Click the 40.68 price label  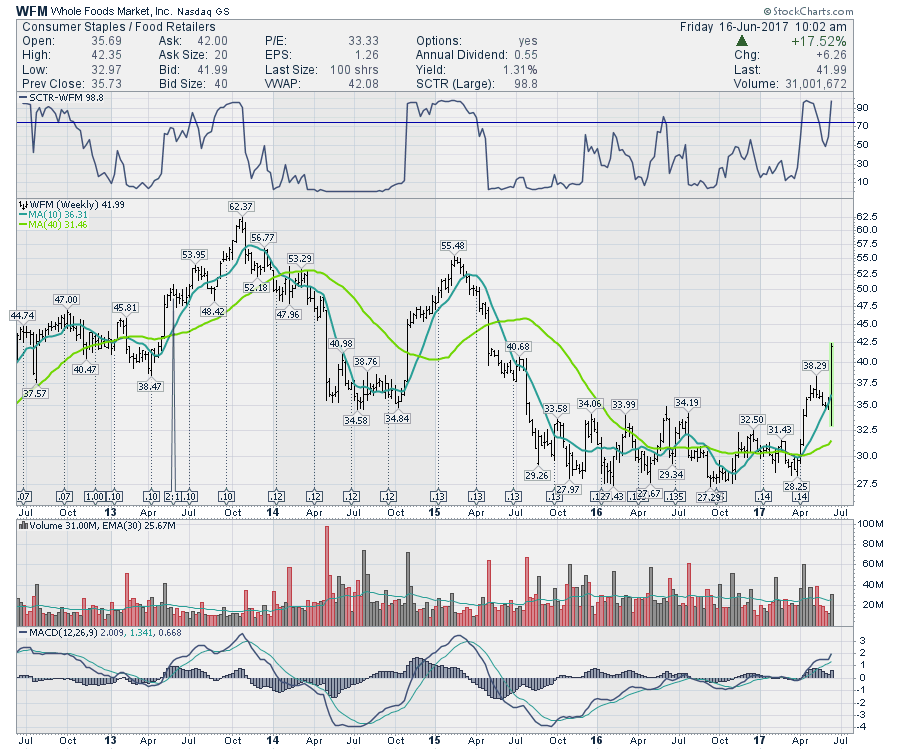pos(518,347)
